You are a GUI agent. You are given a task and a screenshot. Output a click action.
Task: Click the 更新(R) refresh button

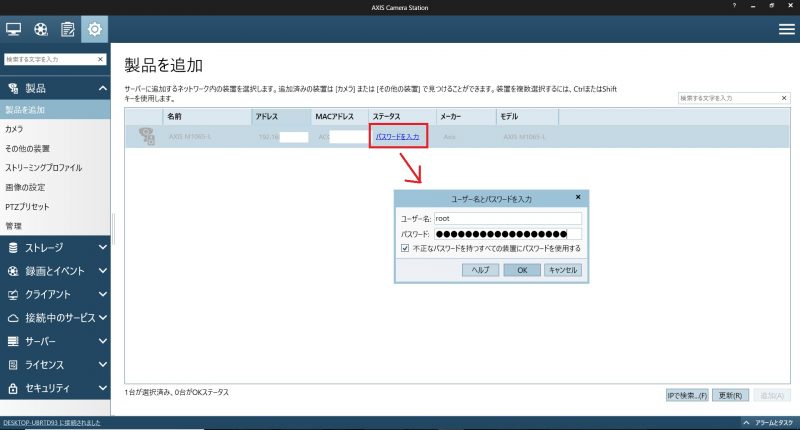tap(730, 395)
